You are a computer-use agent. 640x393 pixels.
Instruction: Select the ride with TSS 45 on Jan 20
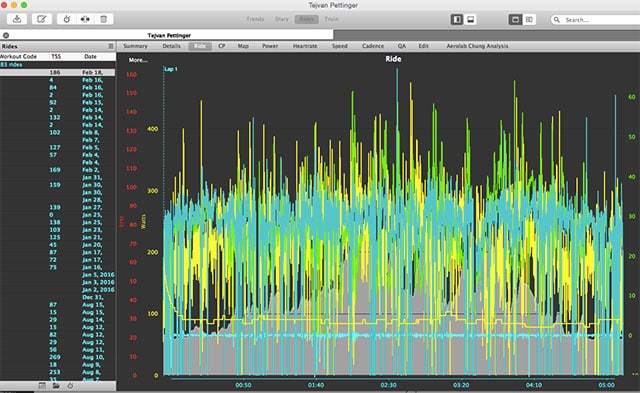[58, 245]
